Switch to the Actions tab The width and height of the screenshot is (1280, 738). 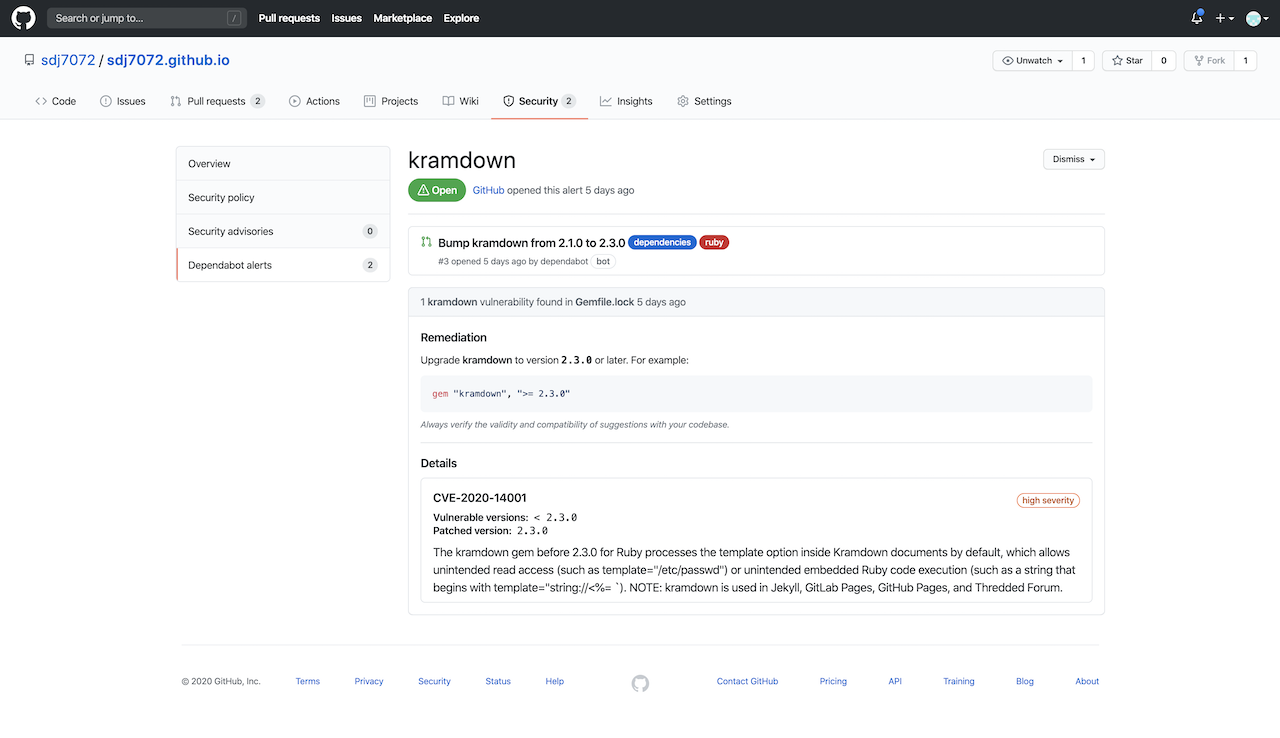click(x=314, y=101)
